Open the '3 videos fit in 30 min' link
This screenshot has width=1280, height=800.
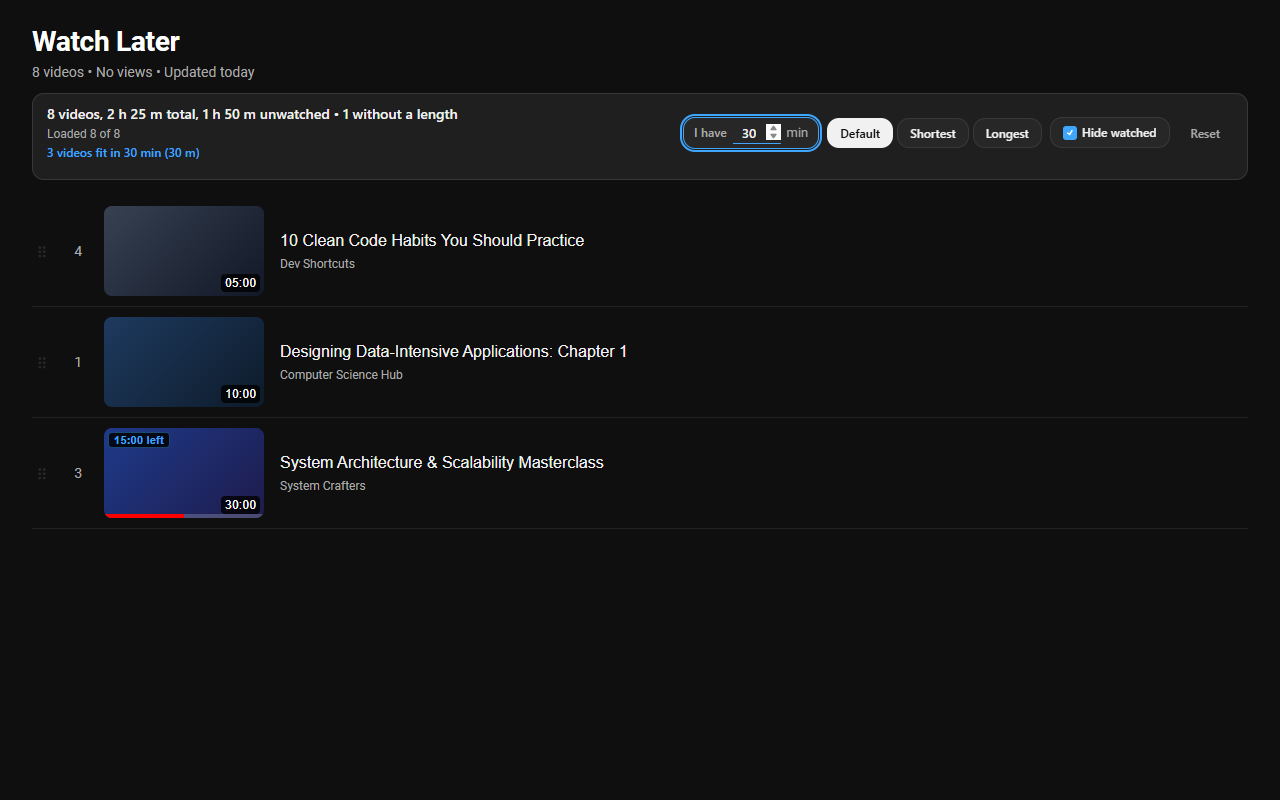(123, 153)
